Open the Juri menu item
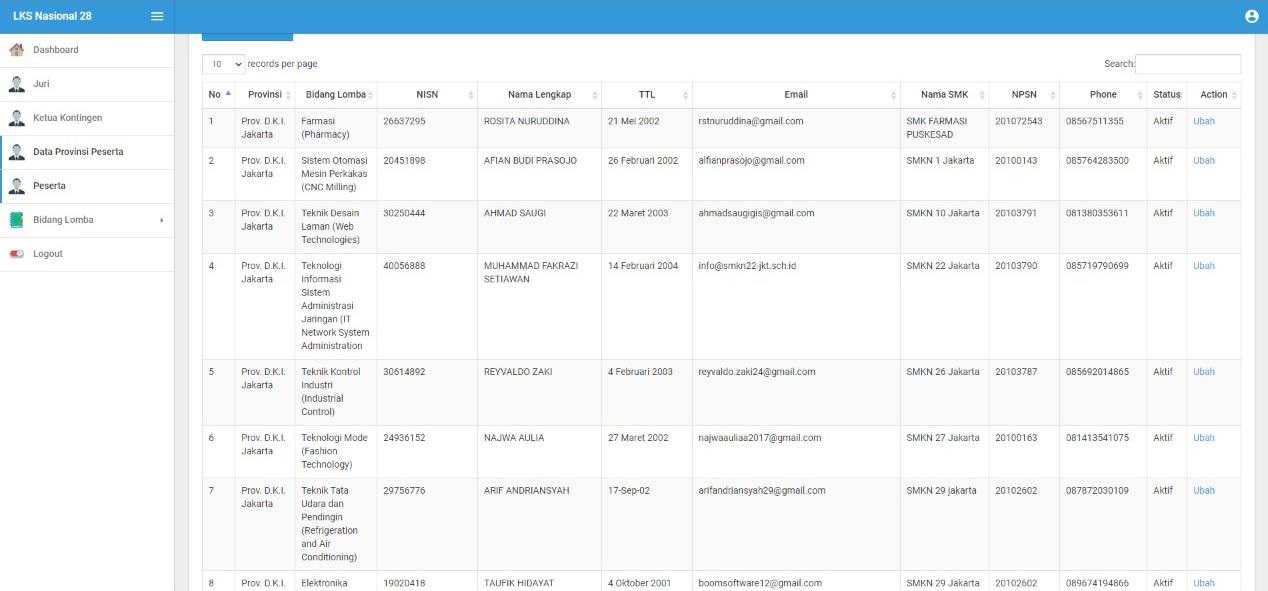This screenshot has width=1268, height=591. pos(87,84)
